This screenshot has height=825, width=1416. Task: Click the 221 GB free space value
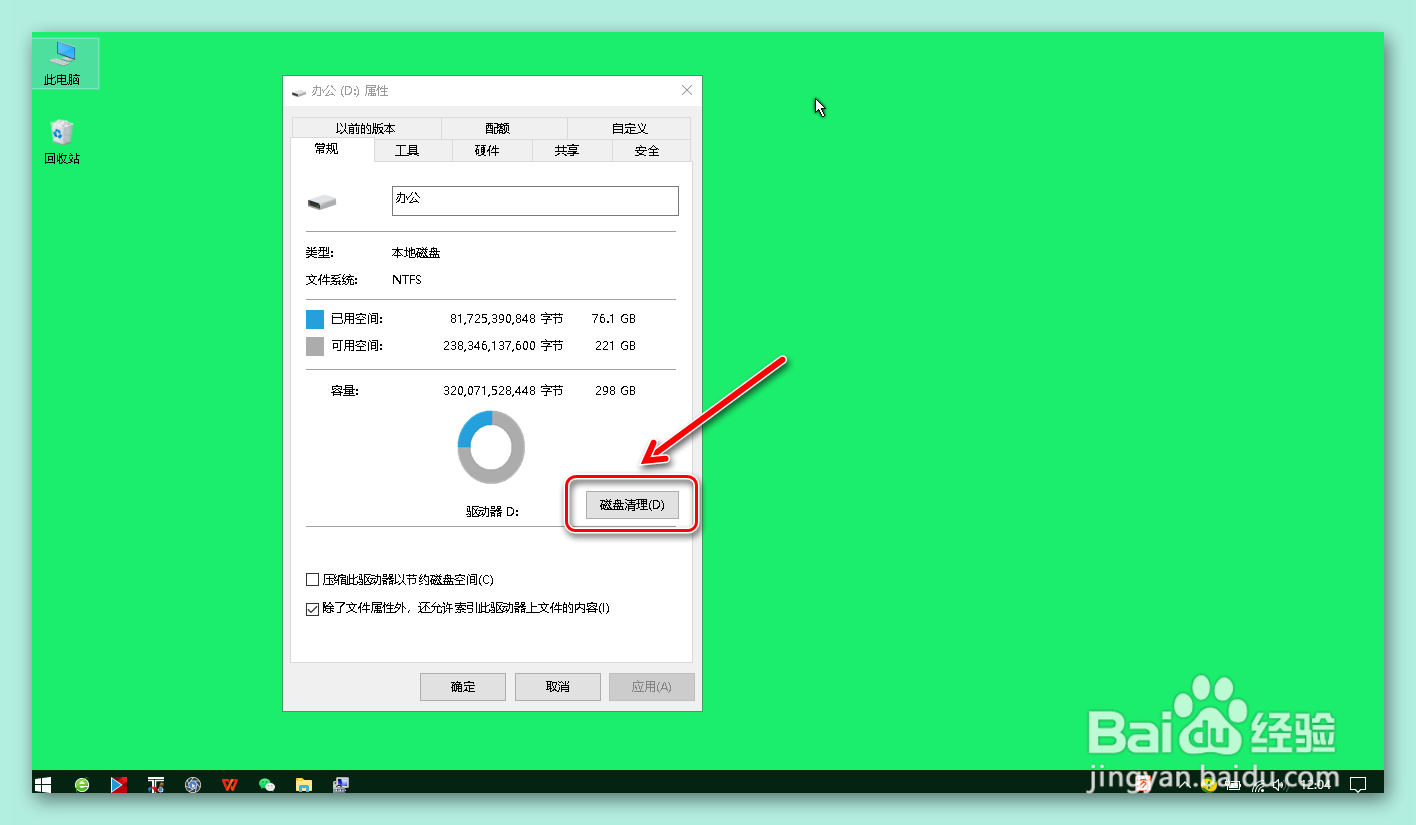(615, 346)
